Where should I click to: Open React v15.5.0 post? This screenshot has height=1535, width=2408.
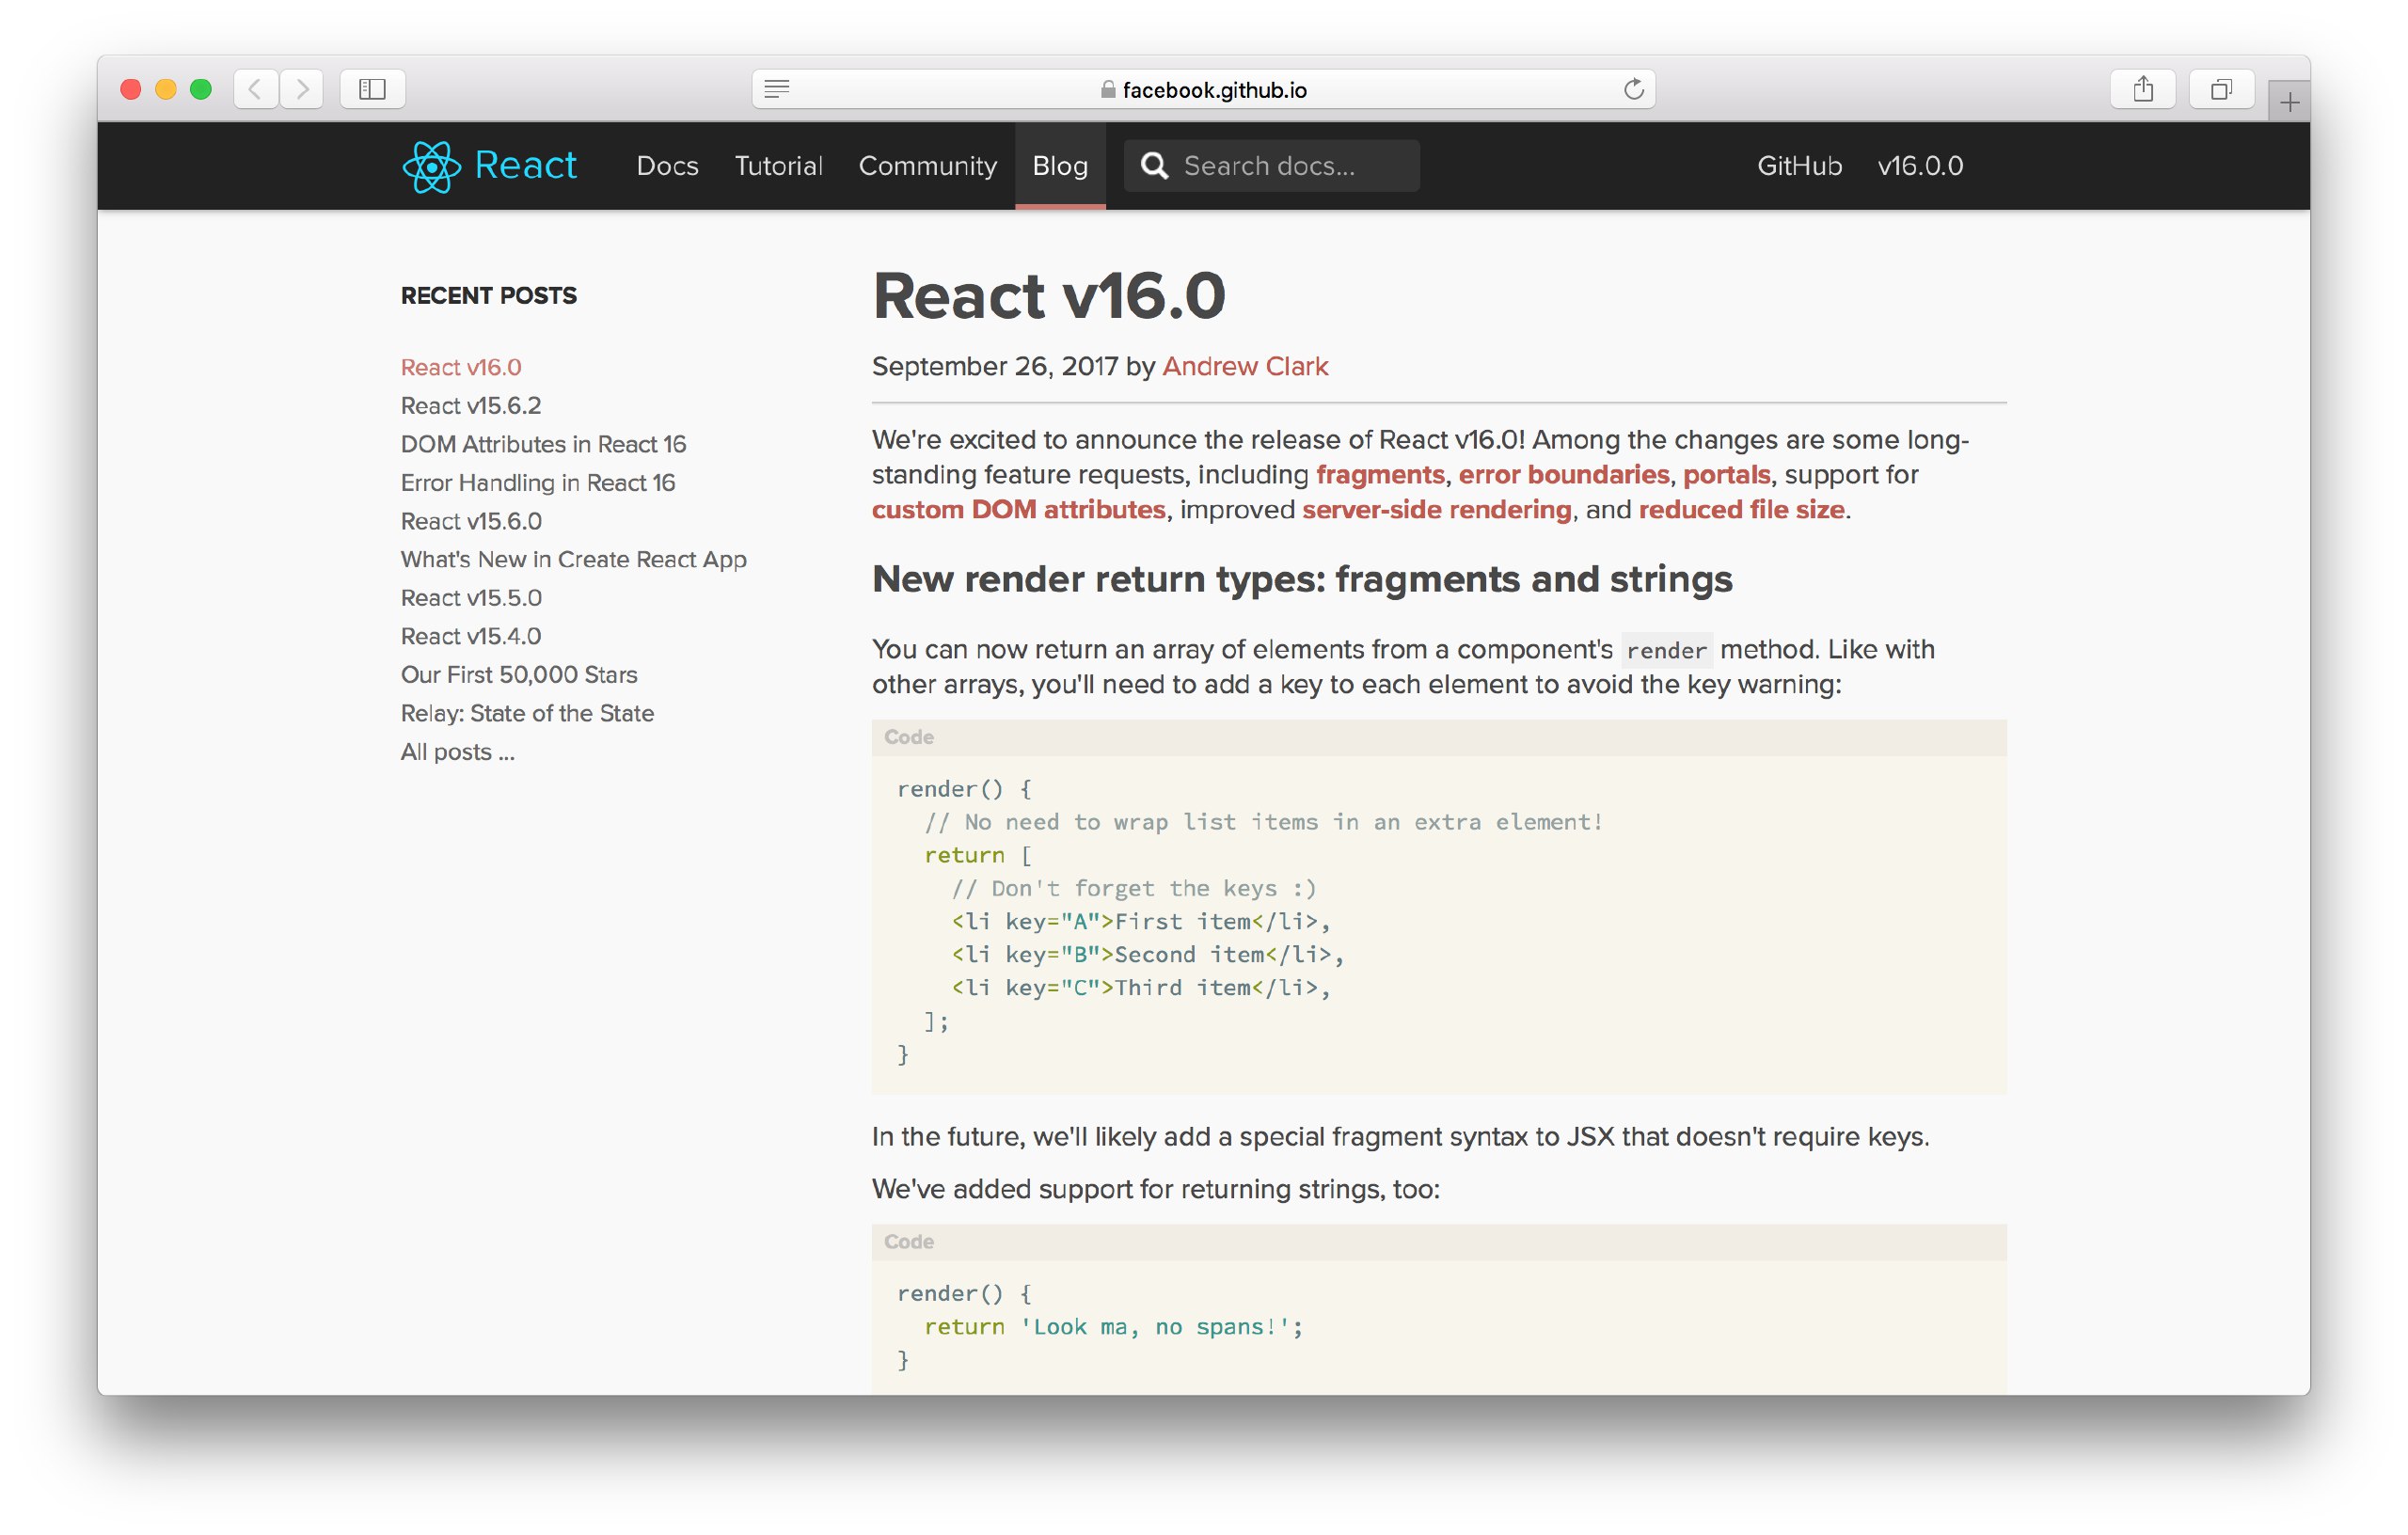[x=471, y=598]
